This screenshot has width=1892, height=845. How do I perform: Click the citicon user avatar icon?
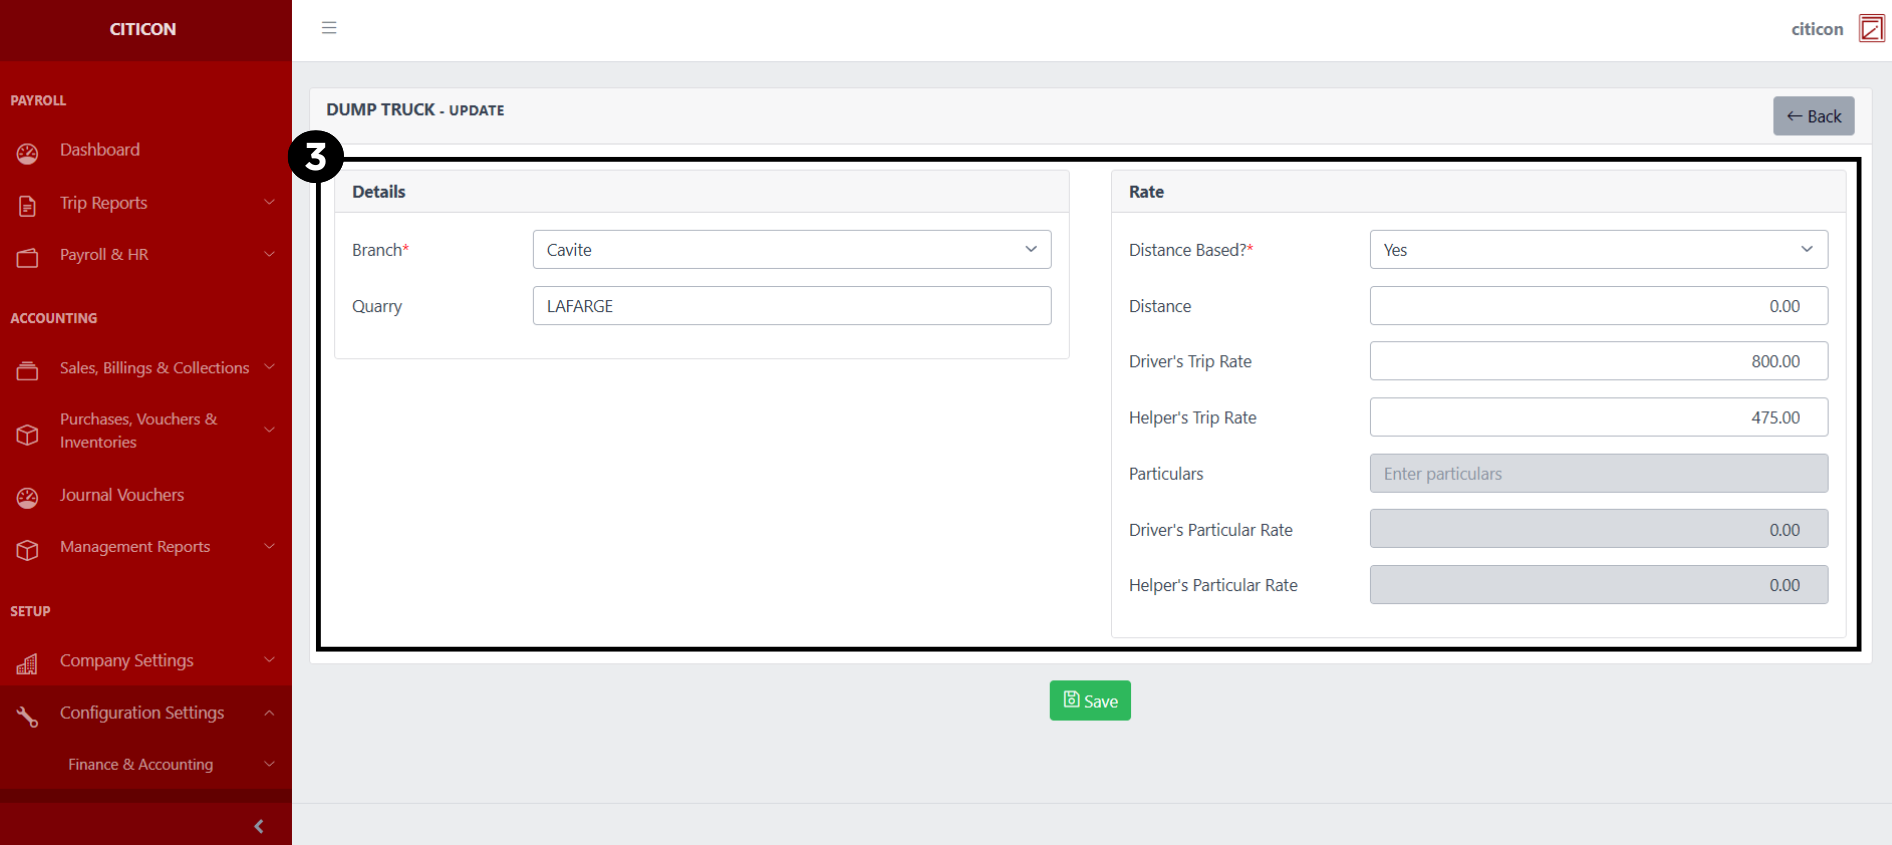1871,29
